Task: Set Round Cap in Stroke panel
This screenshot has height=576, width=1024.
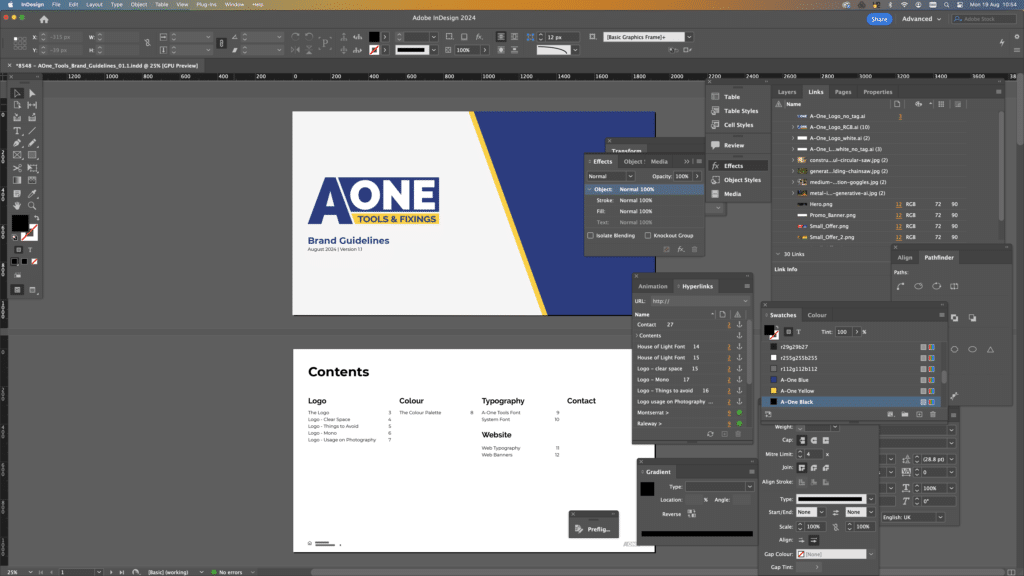Action: tap(814, 440)
